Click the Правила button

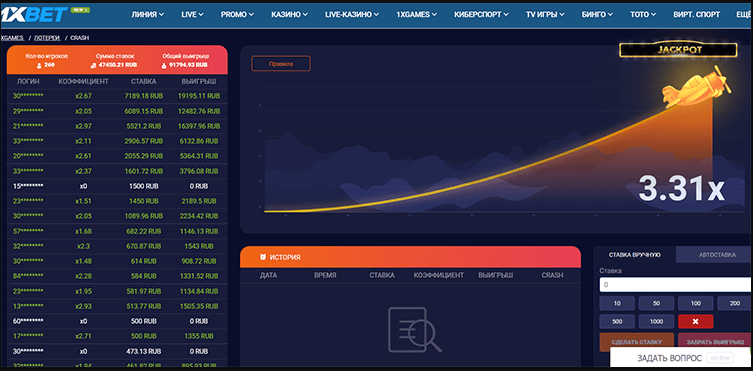coord(281,63)
